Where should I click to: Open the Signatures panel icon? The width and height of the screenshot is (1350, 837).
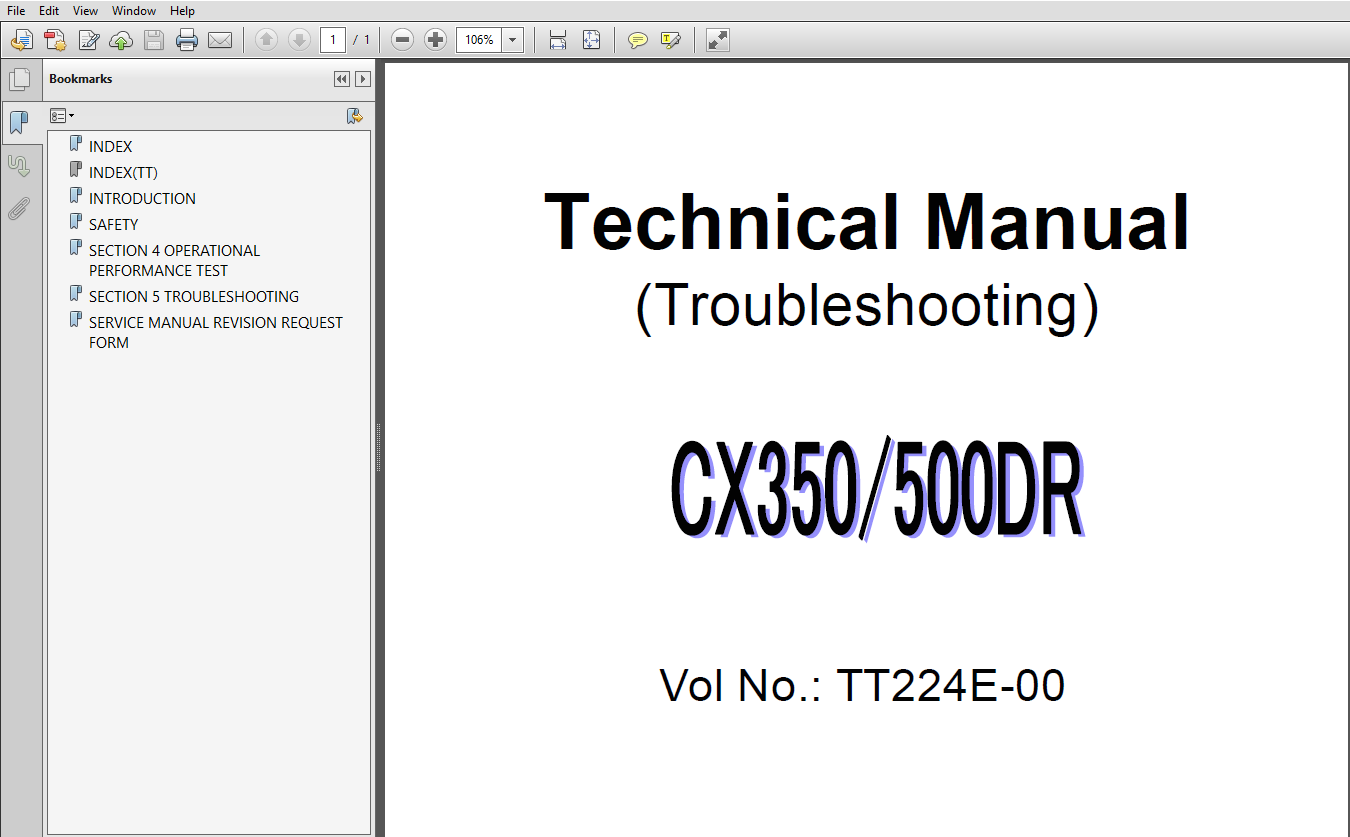(19, 166)
